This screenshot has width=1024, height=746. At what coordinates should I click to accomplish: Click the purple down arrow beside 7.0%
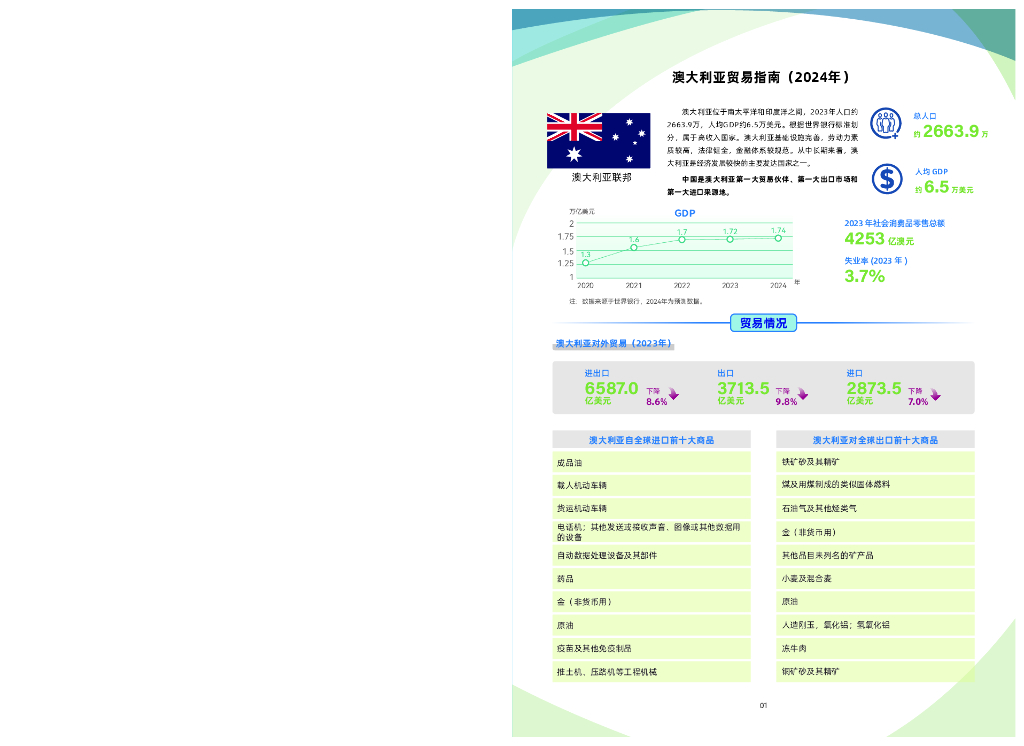click(x=933, y=394)
